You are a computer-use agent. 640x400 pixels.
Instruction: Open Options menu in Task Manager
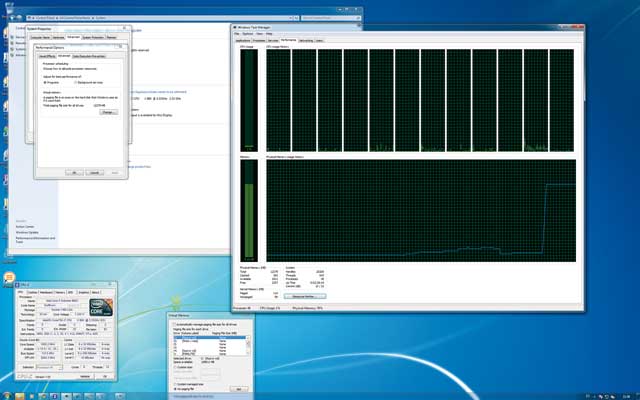(248, 34)
